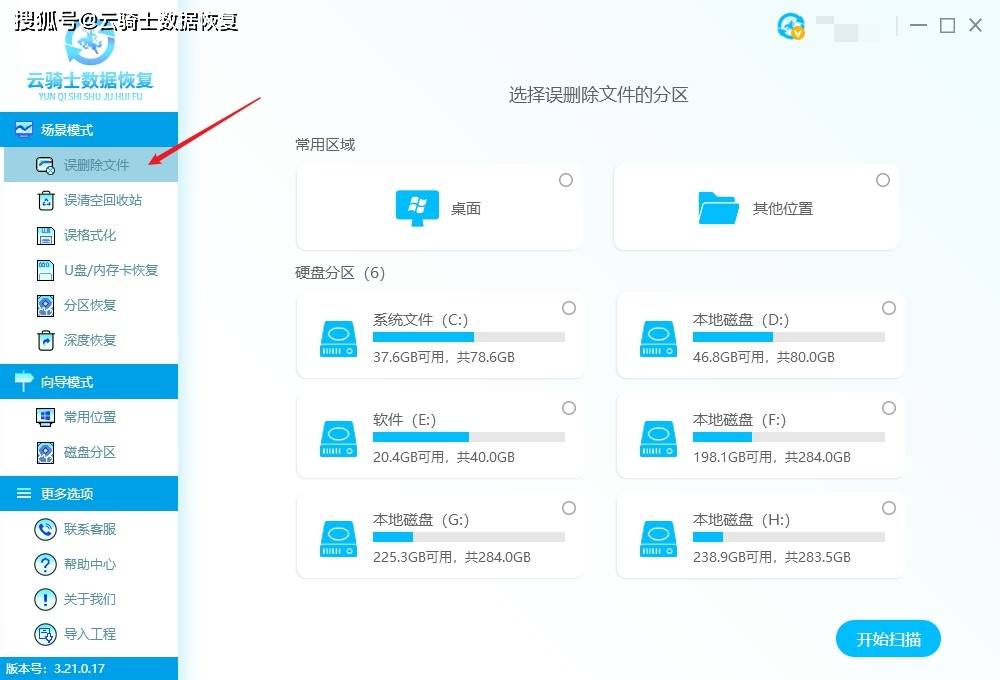Open the 误删除文件 menu item

click(91, 165)
